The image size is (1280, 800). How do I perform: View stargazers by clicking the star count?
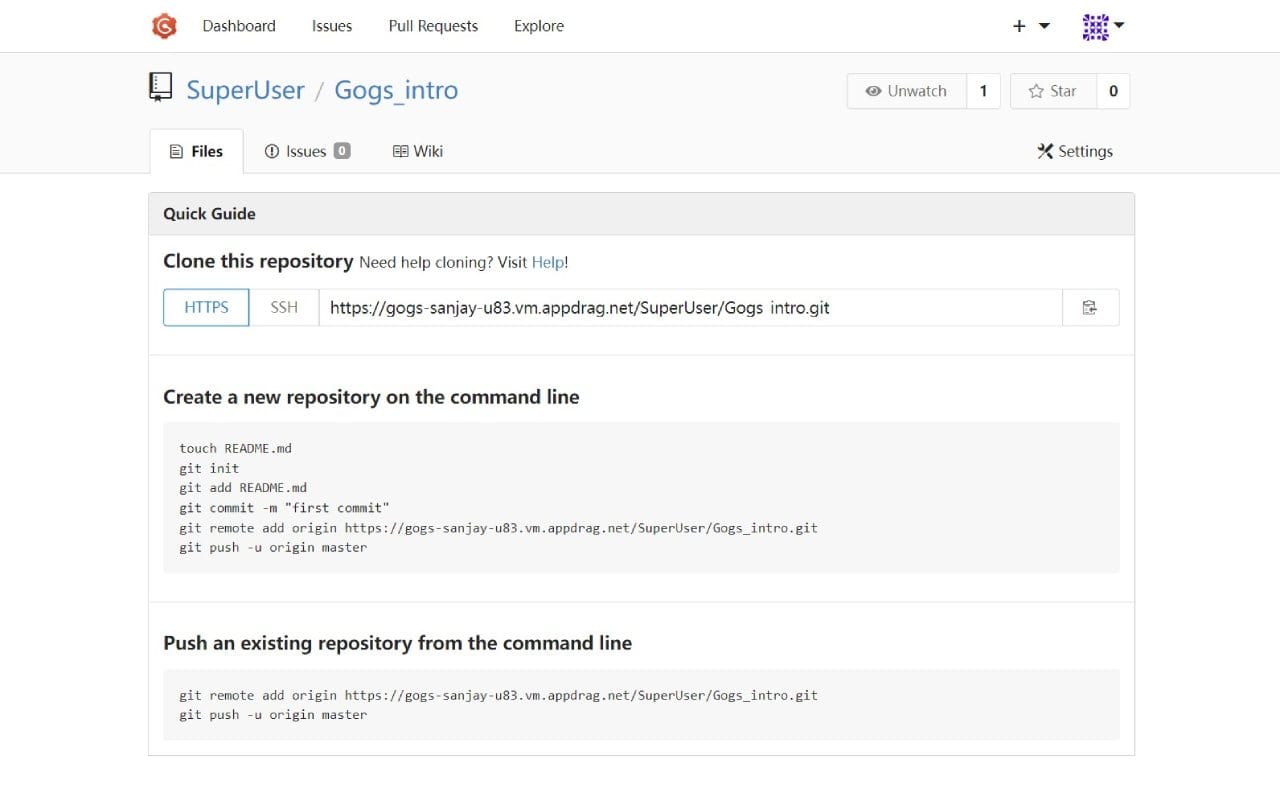(x=1113, y=90)
